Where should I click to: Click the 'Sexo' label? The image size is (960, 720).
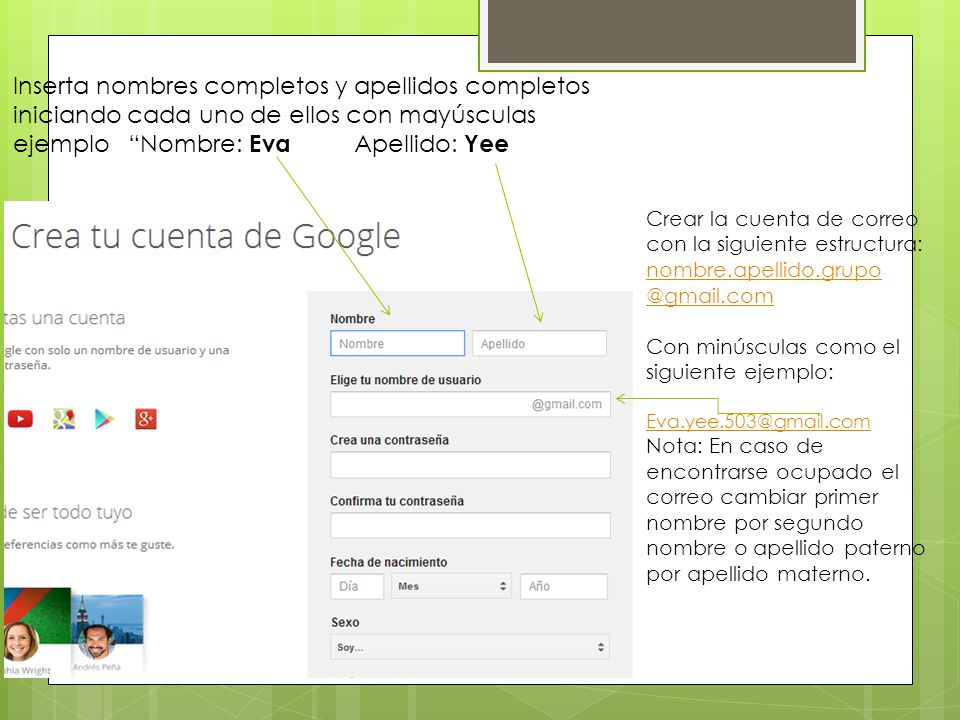[345, 622]
